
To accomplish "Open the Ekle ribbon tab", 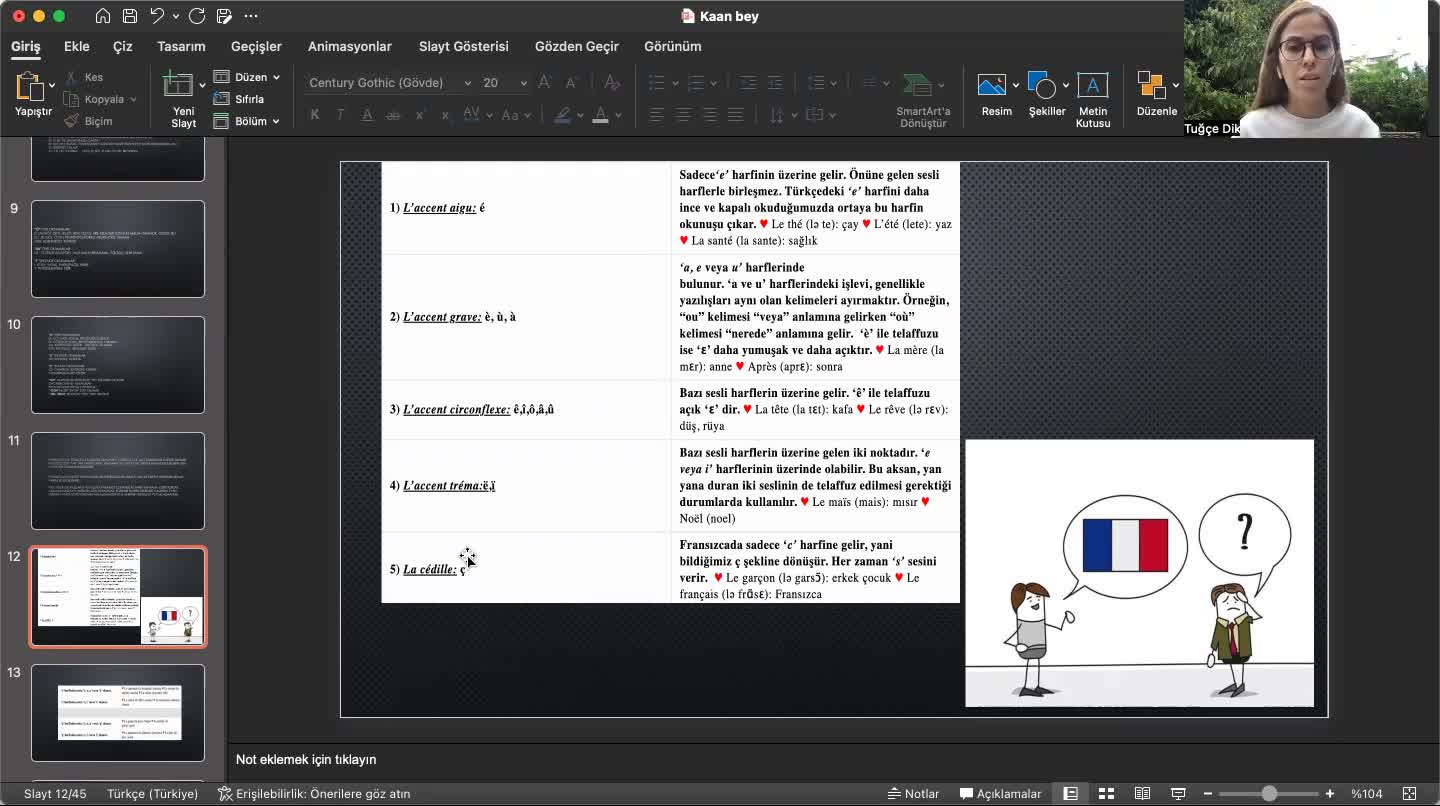I will [77, 46].
